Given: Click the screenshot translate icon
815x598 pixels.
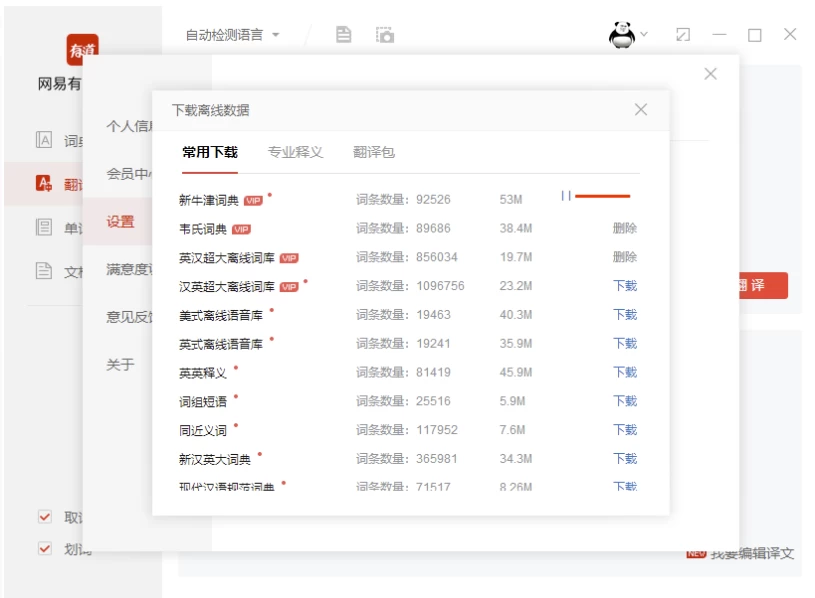Looking at the screenshot, I should click(x=385, y=35).
